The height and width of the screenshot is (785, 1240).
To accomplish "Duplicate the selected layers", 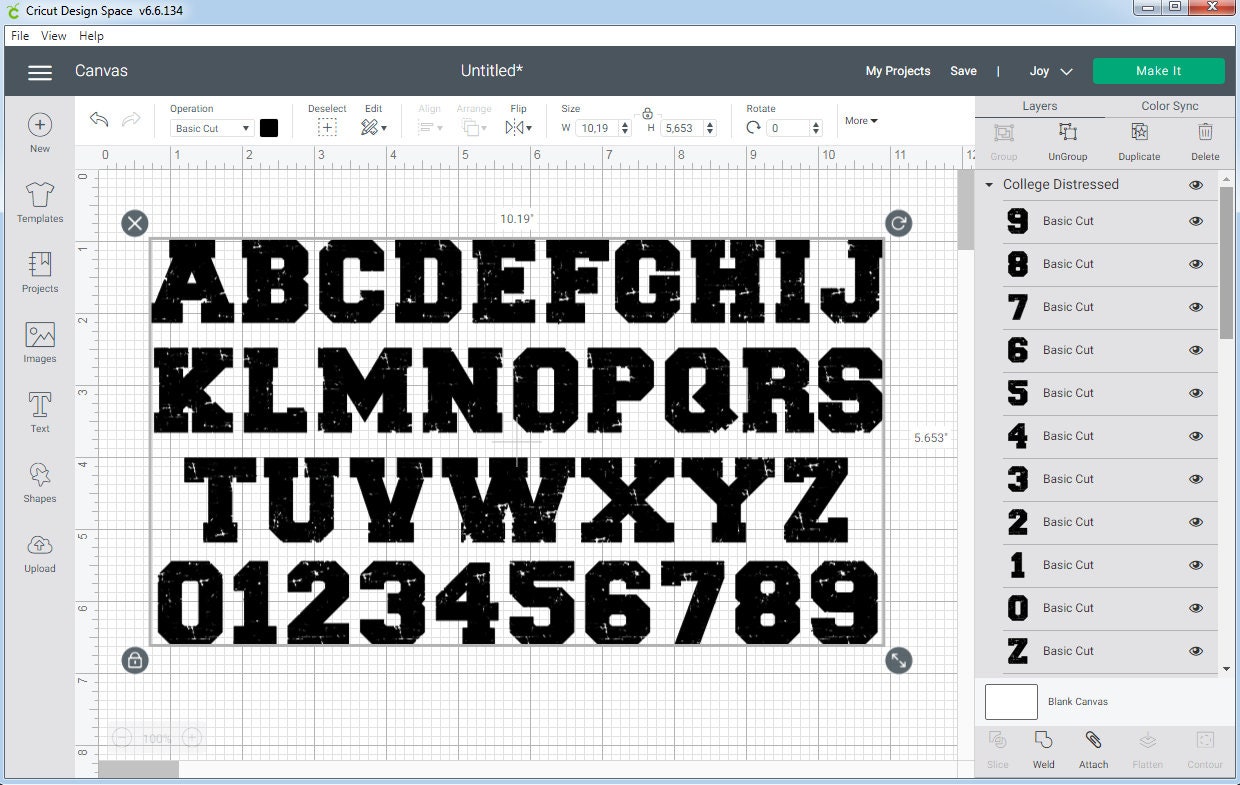I will tap(1138, 141).
